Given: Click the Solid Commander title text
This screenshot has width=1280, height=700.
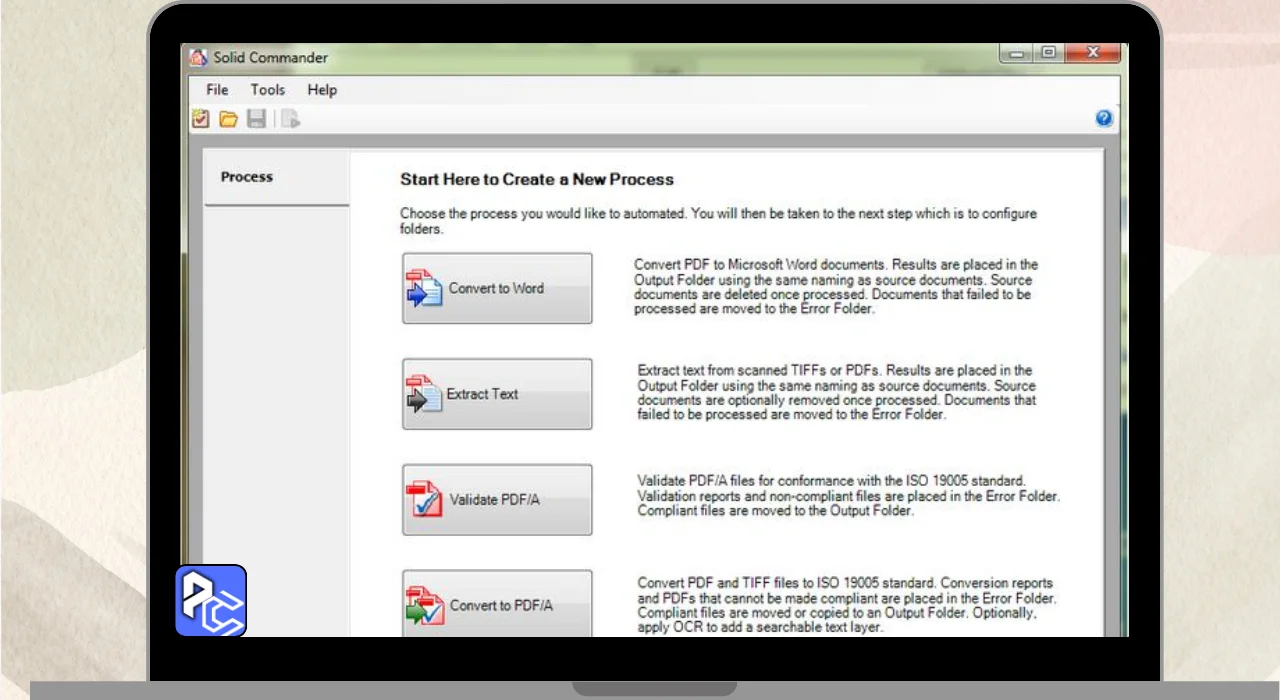Looking at the screenshot, I should 271,58.
